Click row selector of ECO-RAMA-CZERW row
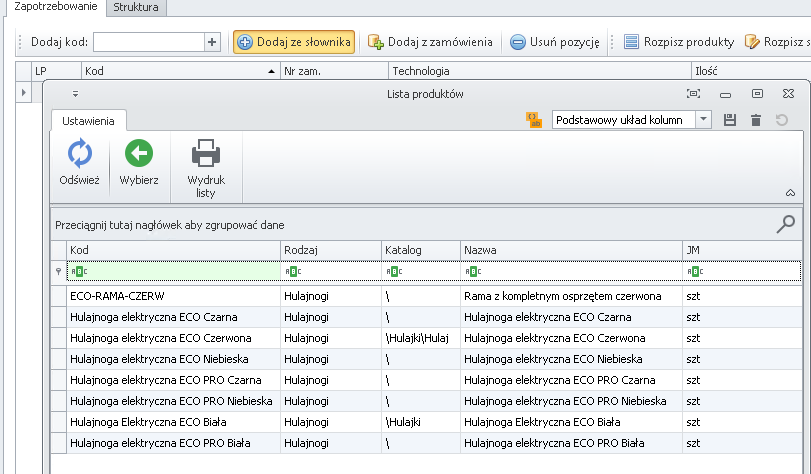This screenshot has height=474, width=811. (58, 296)
